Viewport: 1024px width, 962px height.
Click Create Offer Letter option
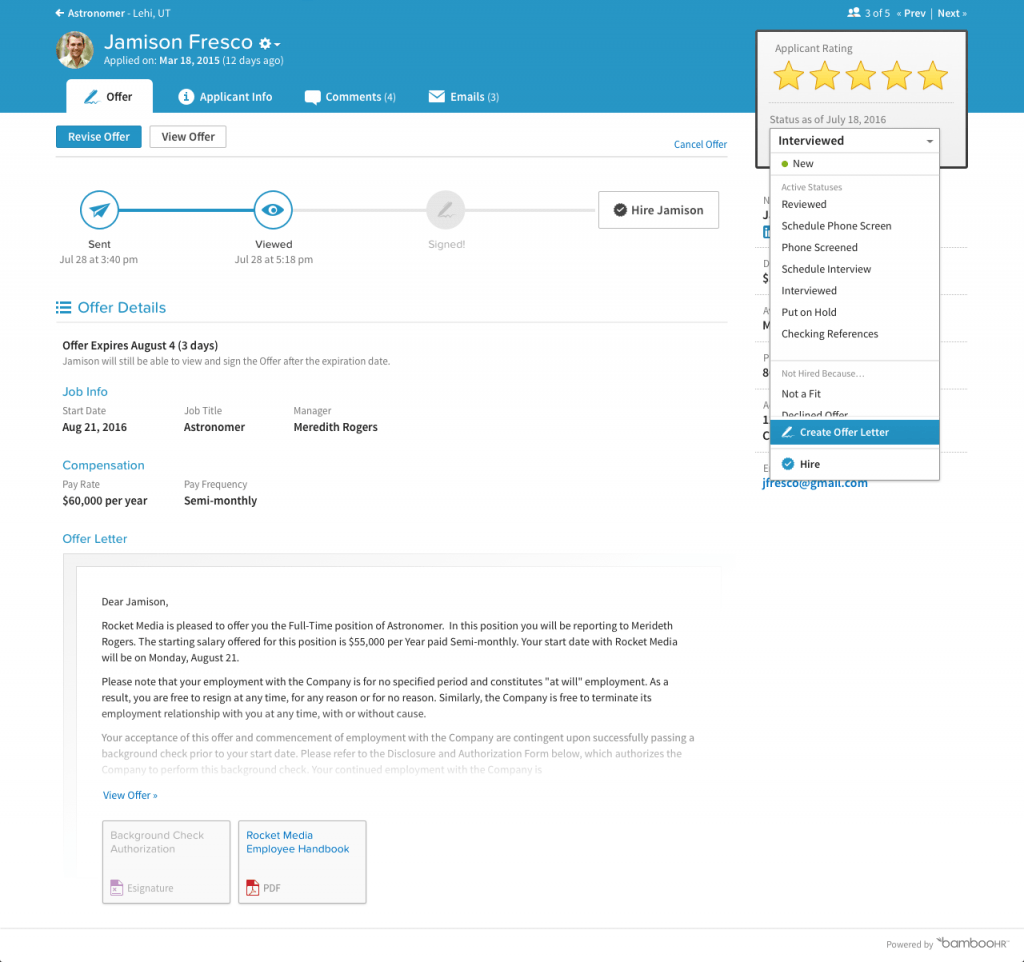click(854, 432)
